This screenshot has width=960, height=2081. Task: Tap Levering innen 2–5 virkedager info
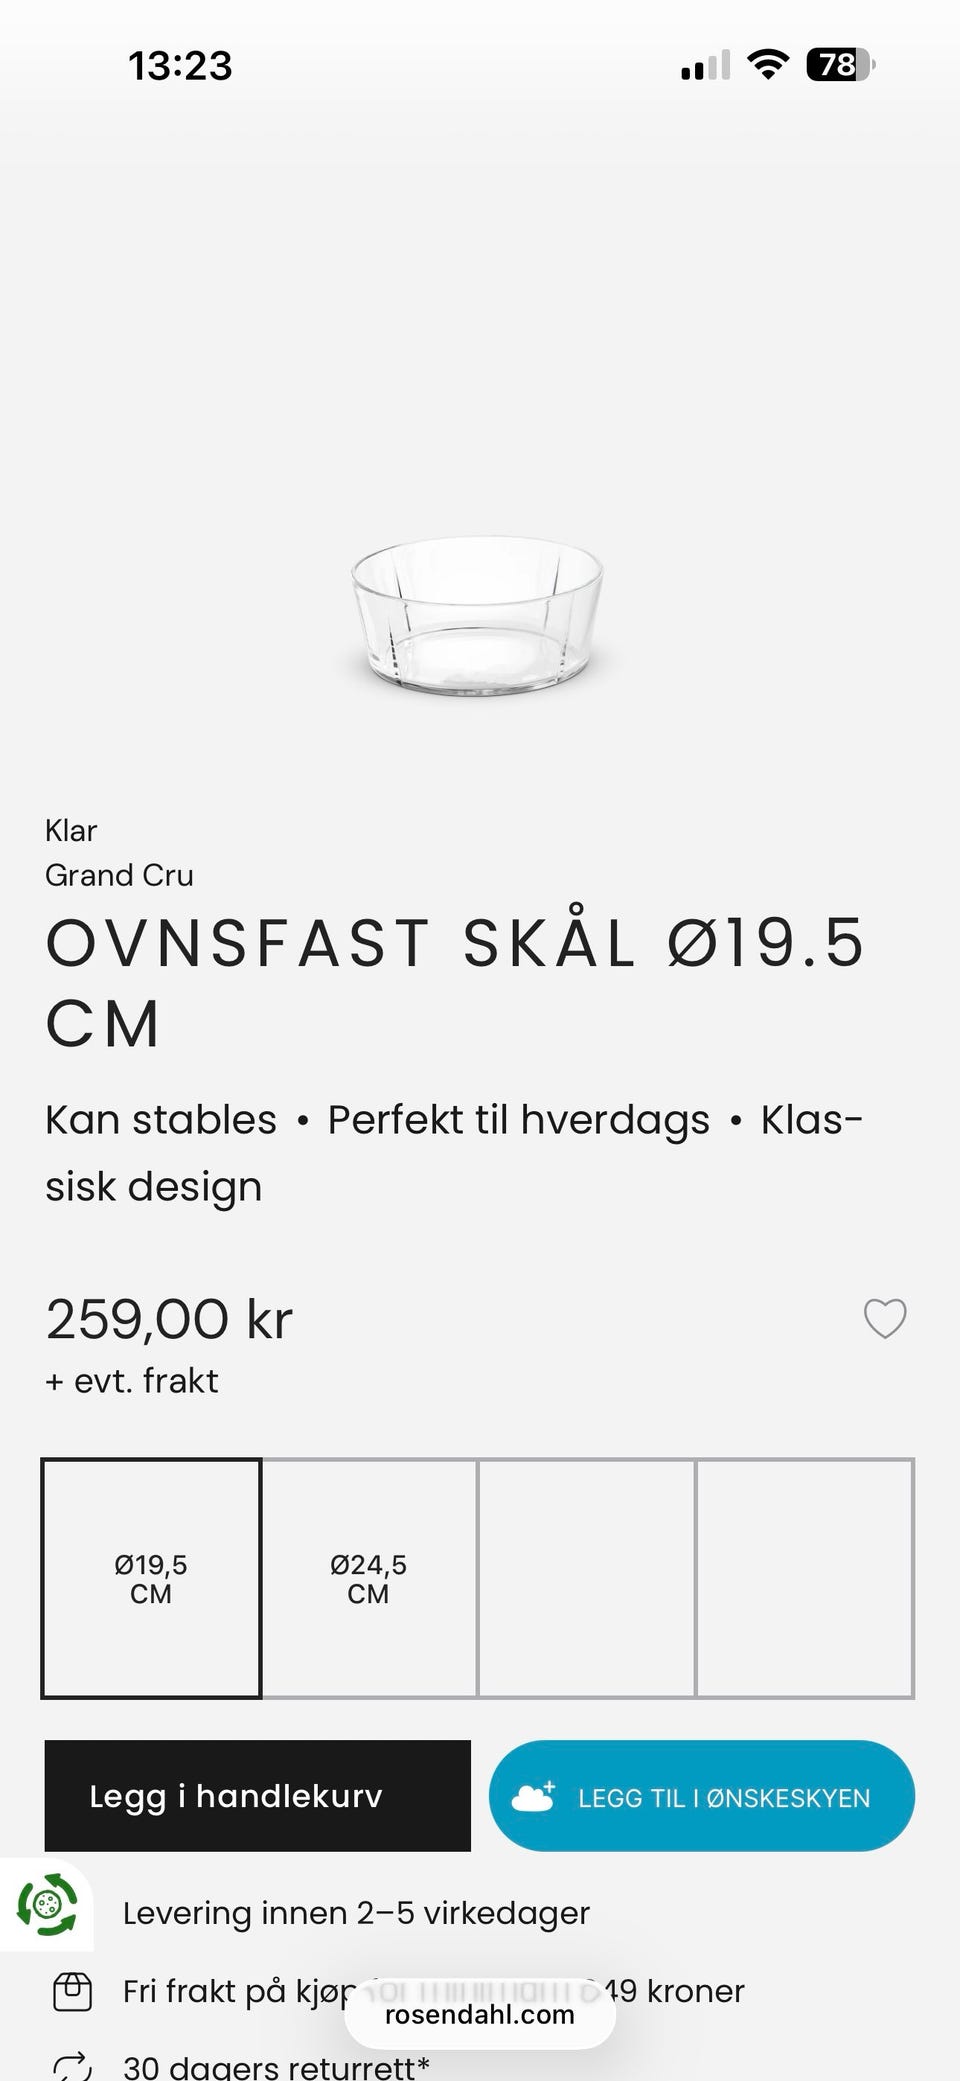(x=356, y=1913)
